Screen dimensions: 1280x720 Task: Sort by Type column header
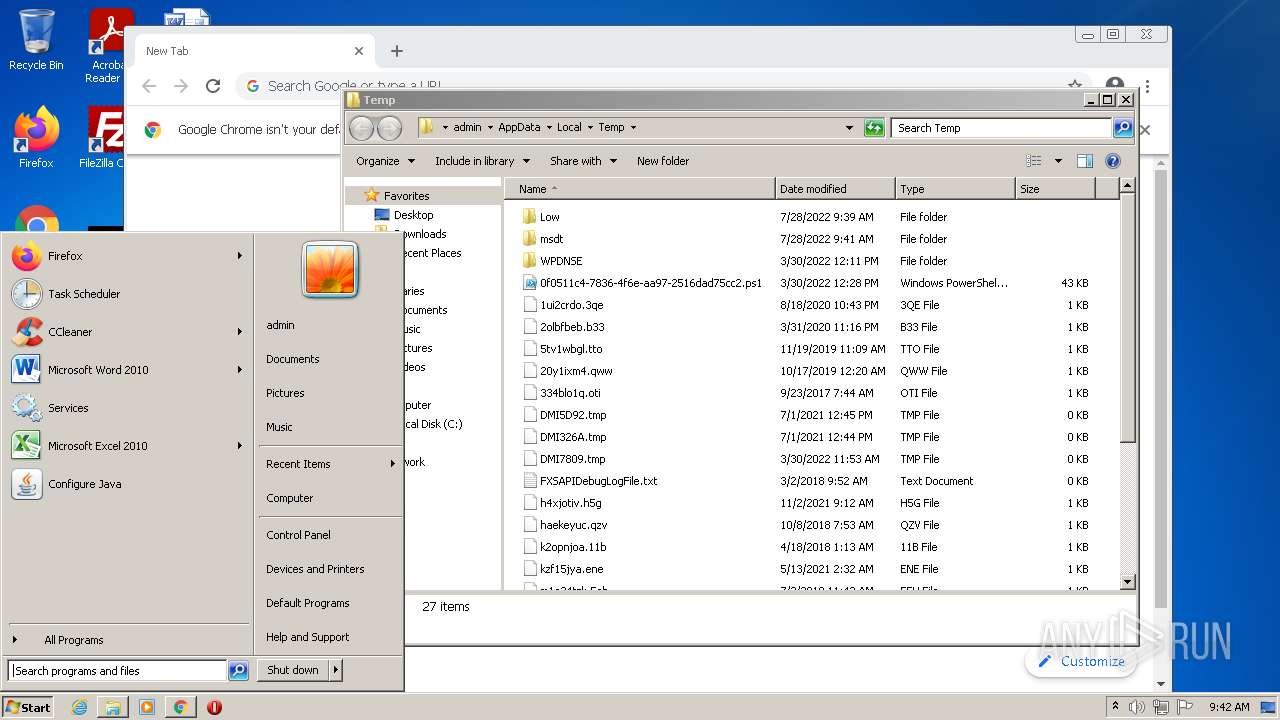point(955,189)
